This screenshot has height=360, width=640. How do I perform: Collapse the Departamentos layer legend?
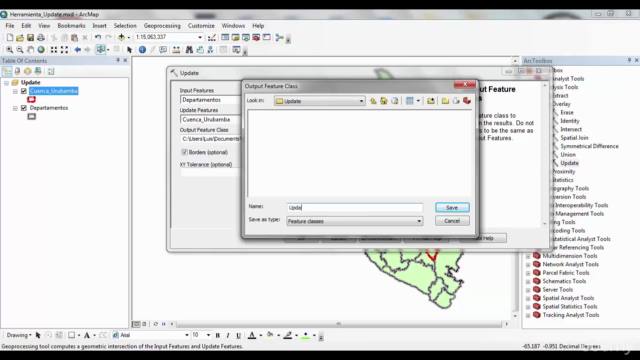(15, 108)
